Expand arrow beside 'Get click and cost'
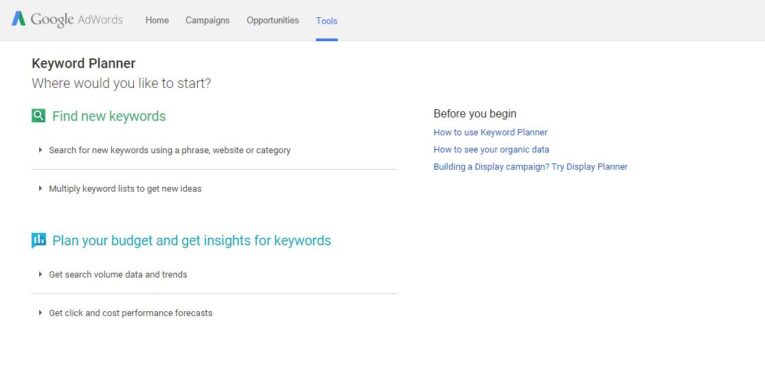This screenshot has height=382, width=765. coord(40,313)
